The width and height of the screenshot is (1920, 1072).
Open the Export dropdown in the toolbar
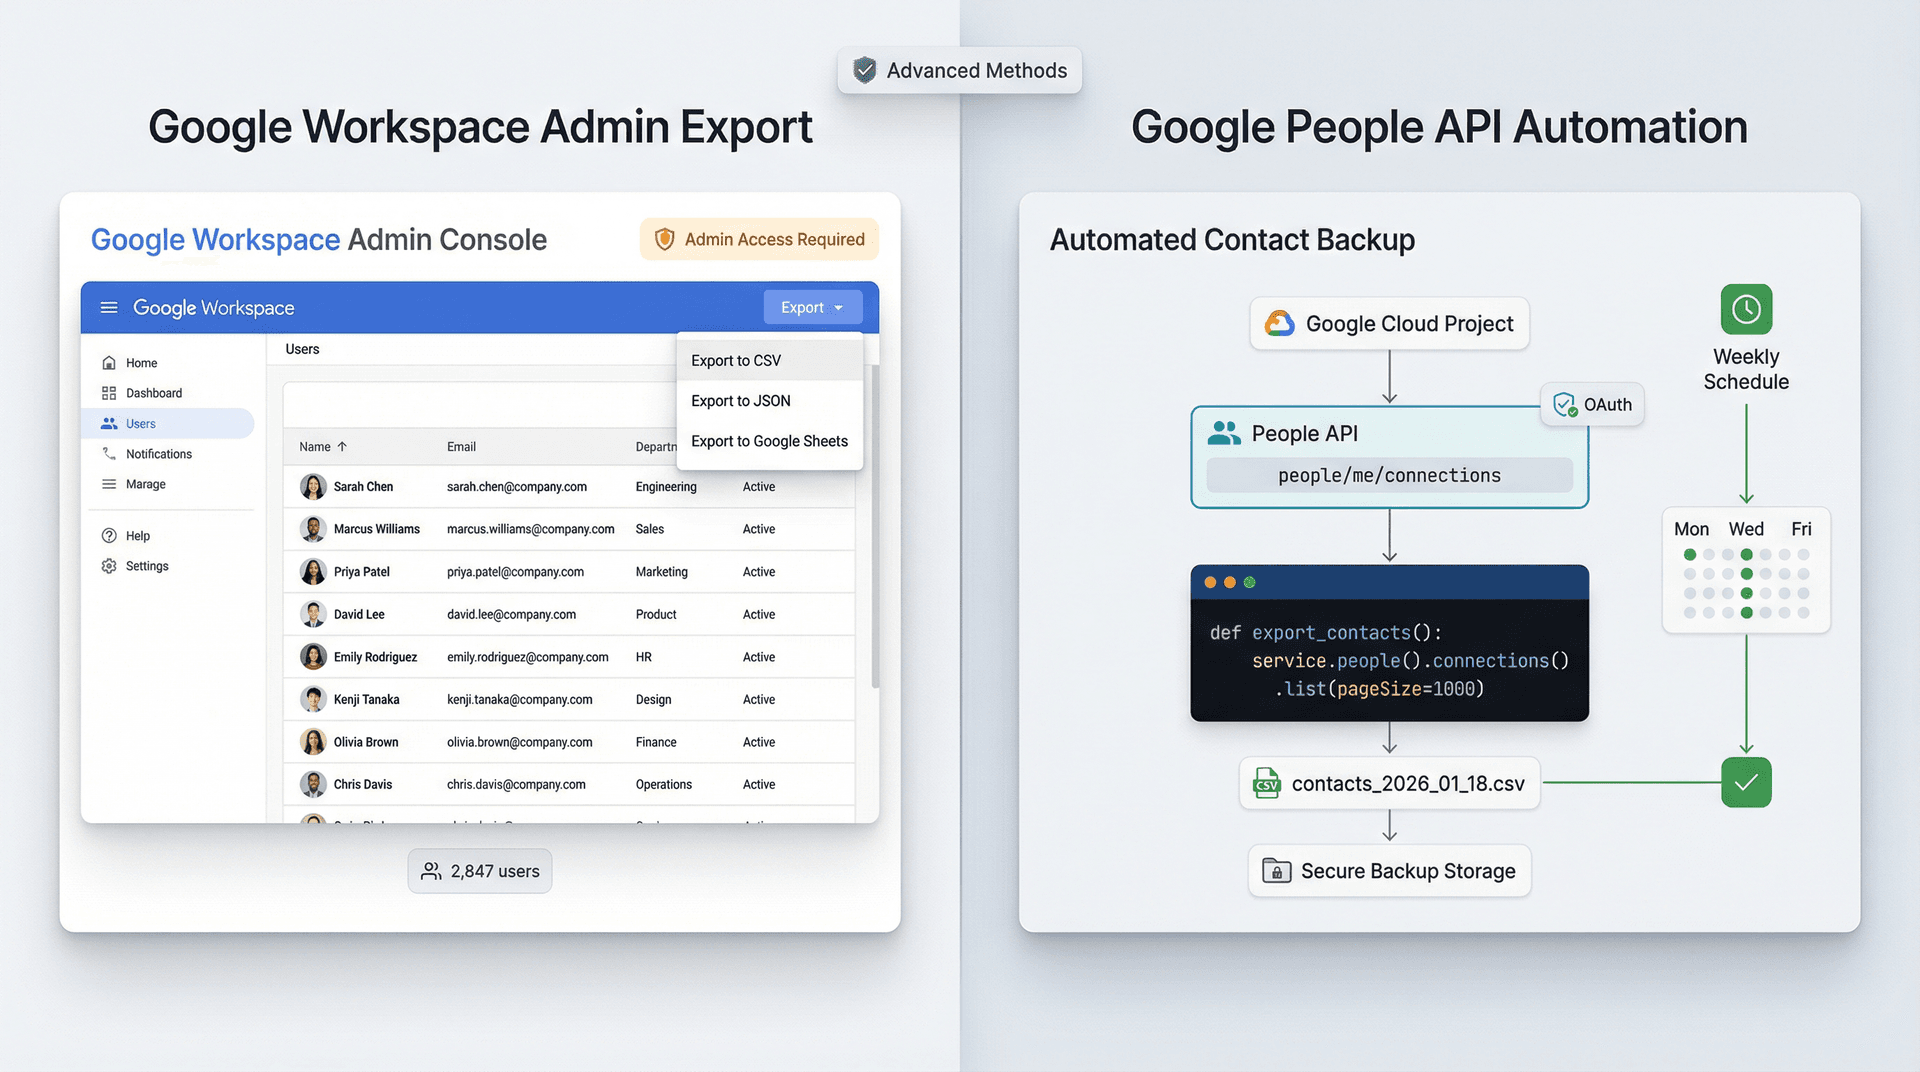[x=811, y=307]
